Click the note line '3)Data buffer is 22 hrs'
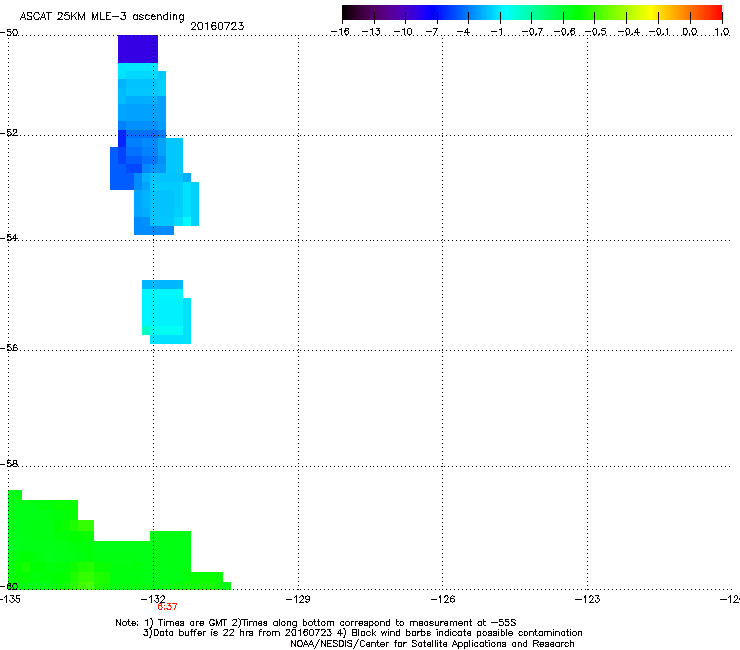This screenshot has width=740, height=650. click(x=362, y=633)
